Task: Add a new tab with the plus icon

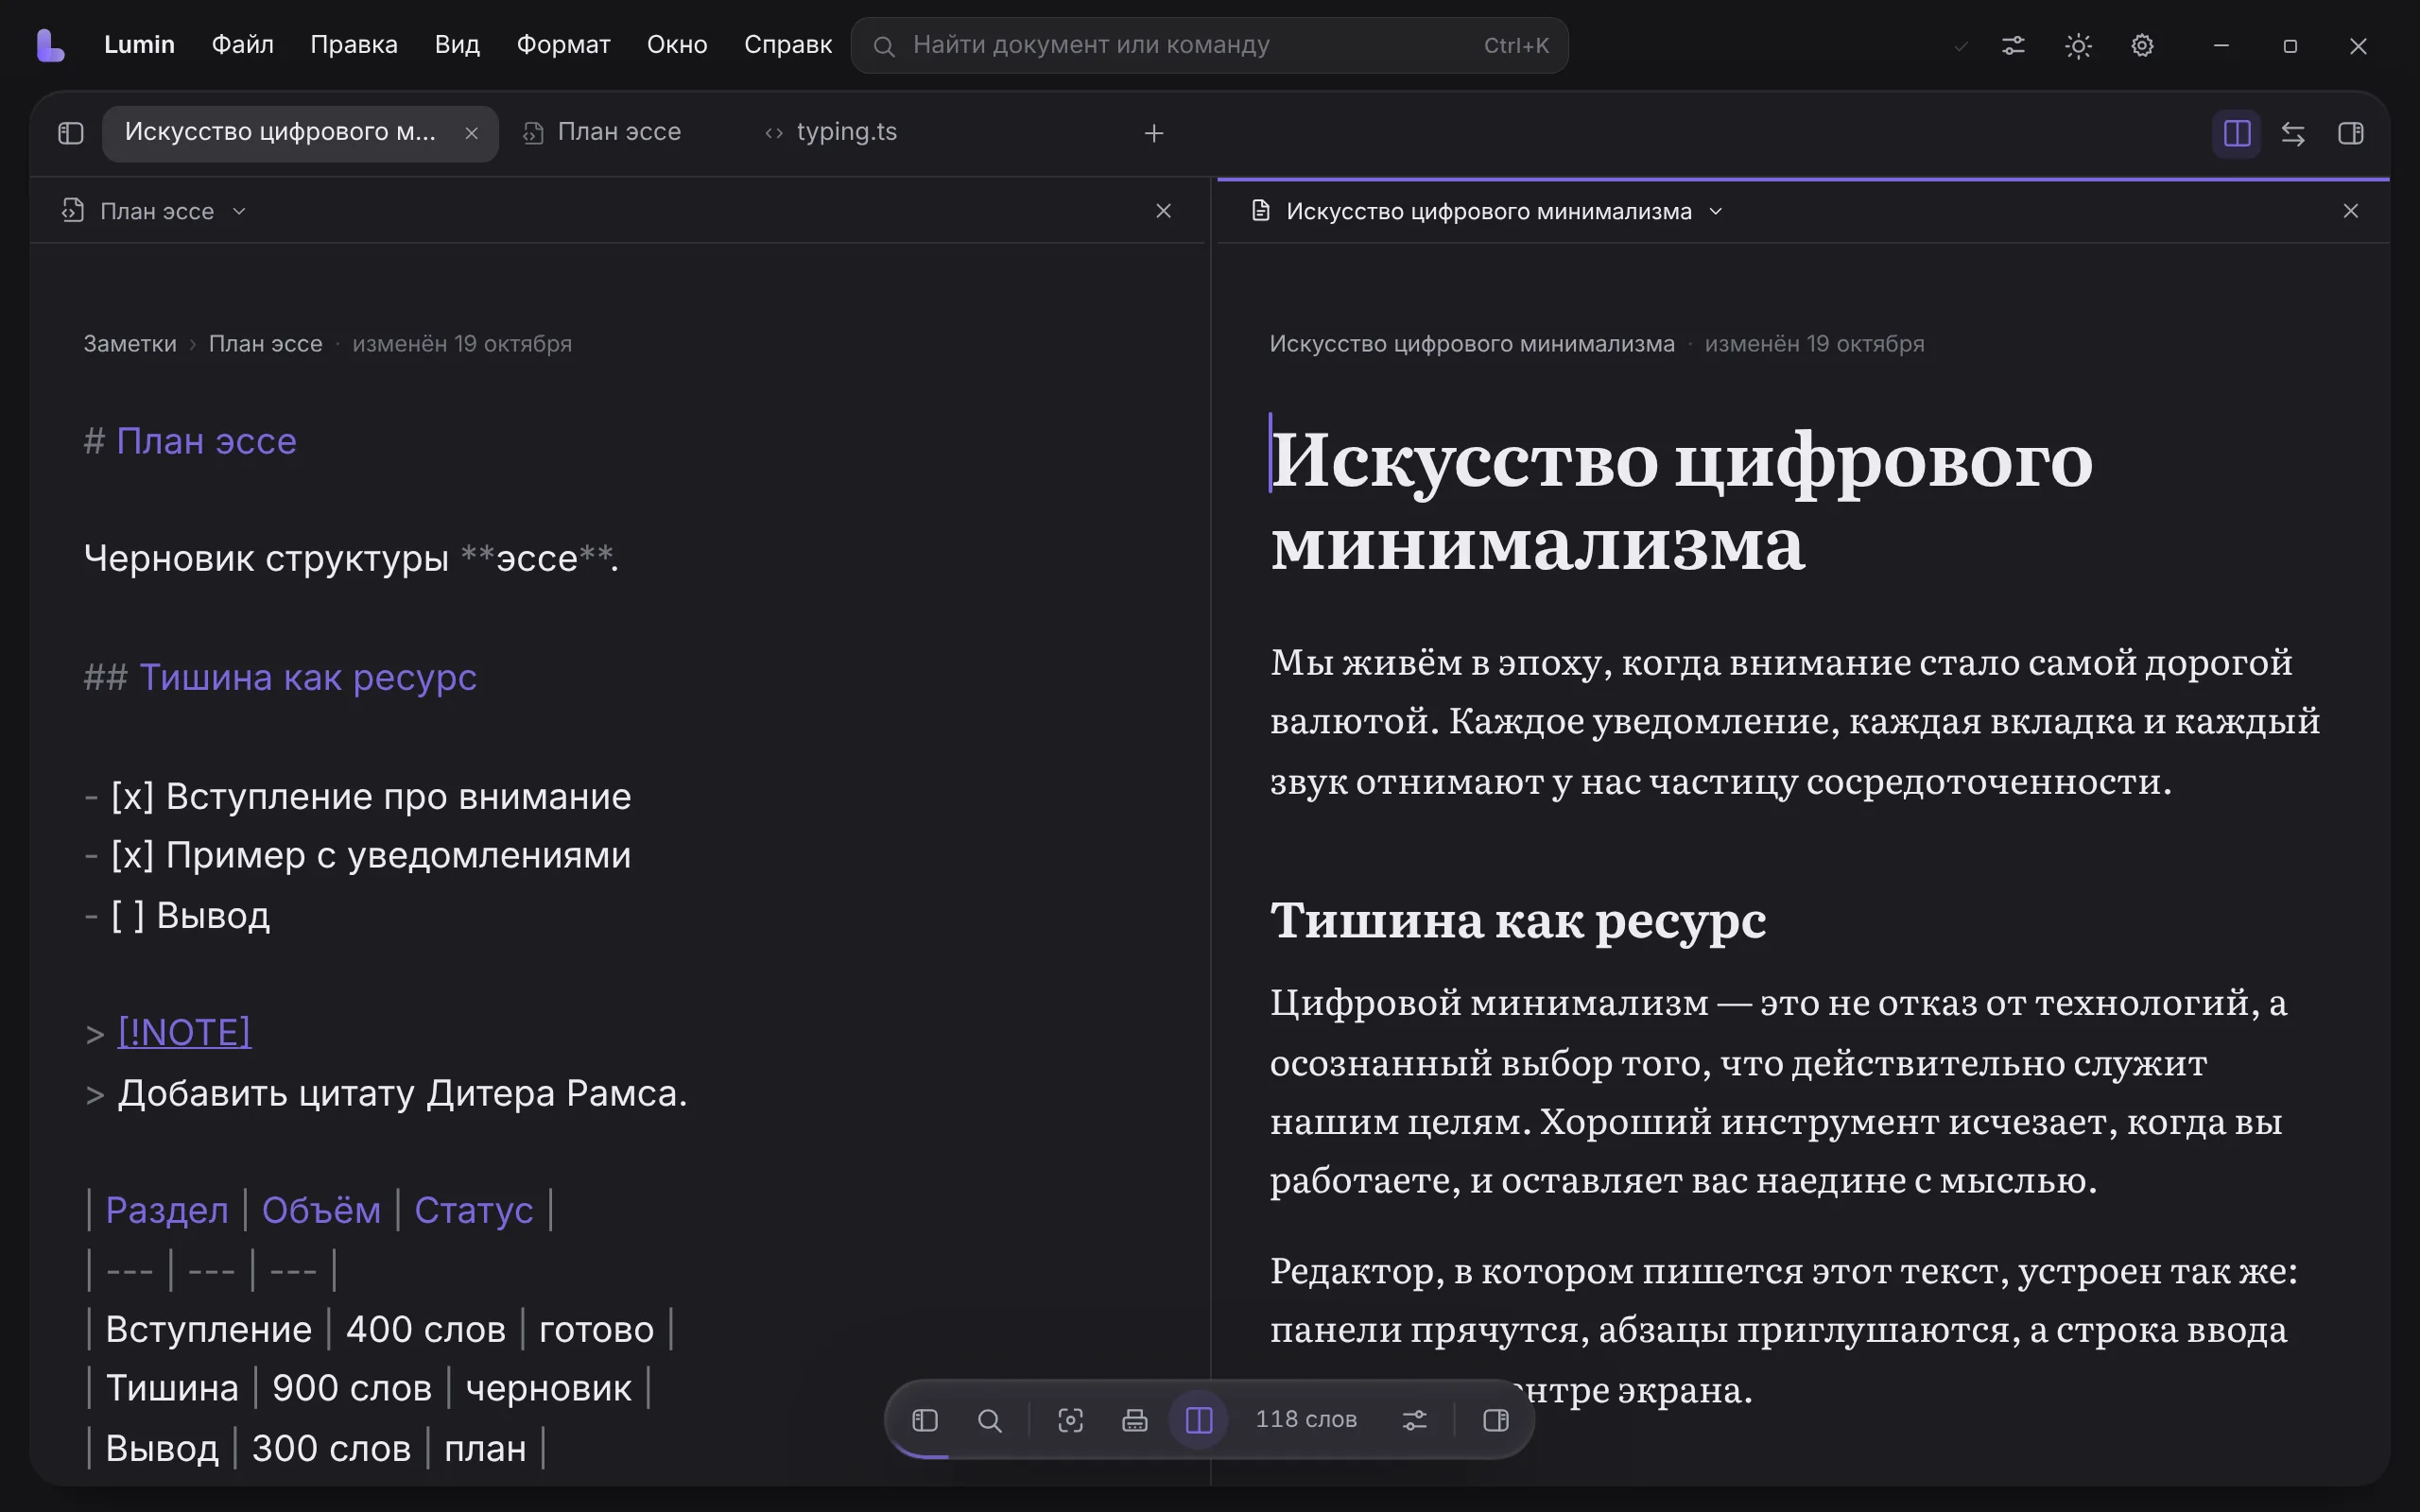Action: click(1154, 133)
